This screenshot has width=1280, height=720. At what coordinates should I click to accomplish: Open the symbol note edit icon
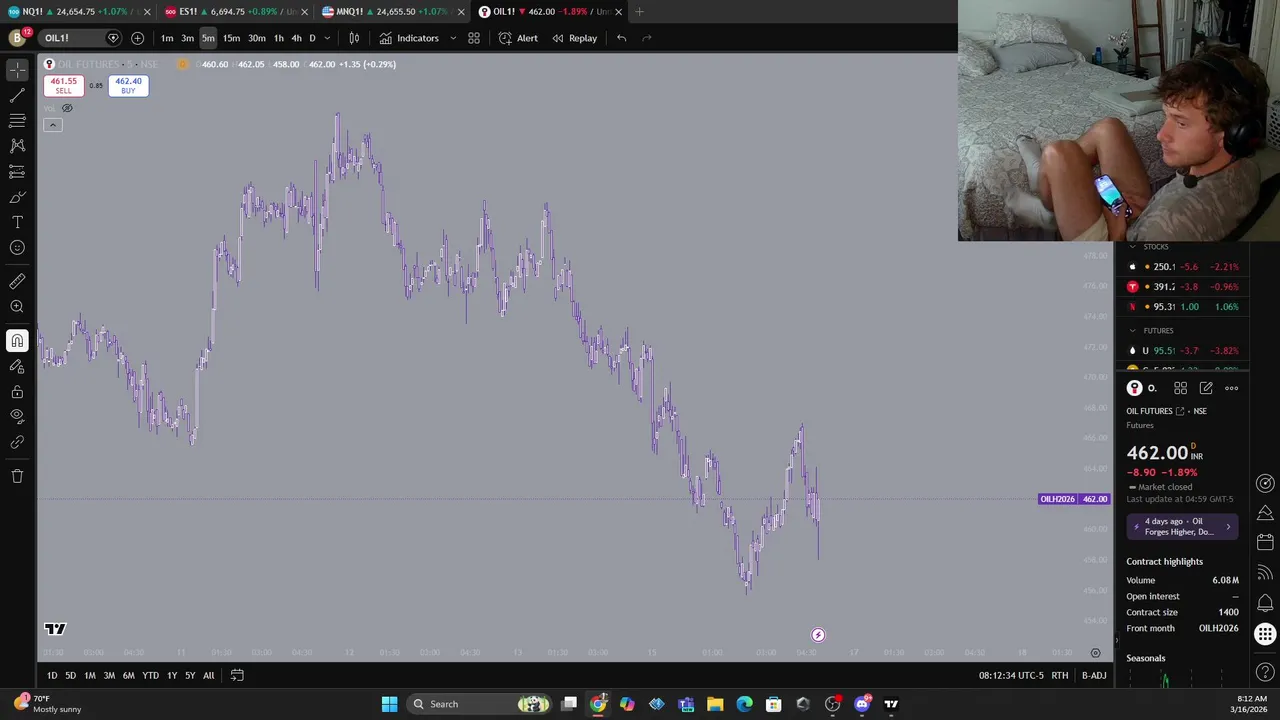coord(1206,388)
